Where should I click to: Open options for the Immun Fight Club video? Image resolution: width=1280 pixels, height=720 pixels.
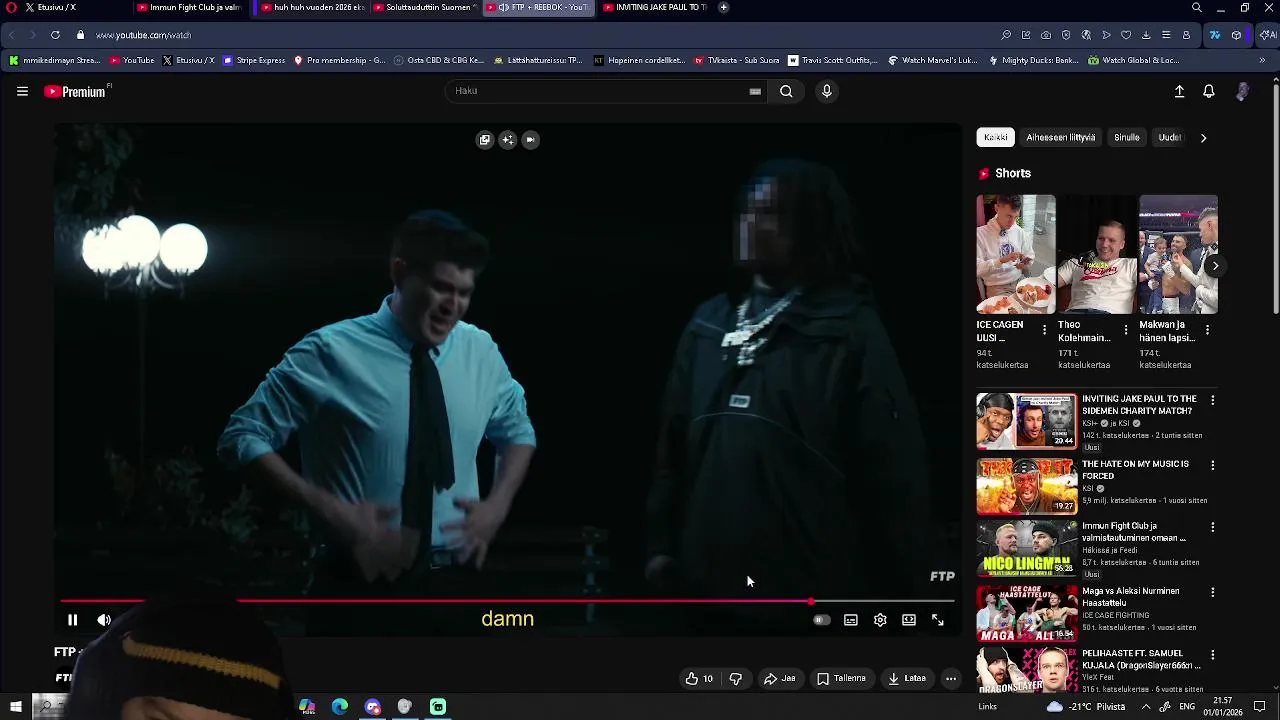pyautogui.click(x=1212, y=527)
